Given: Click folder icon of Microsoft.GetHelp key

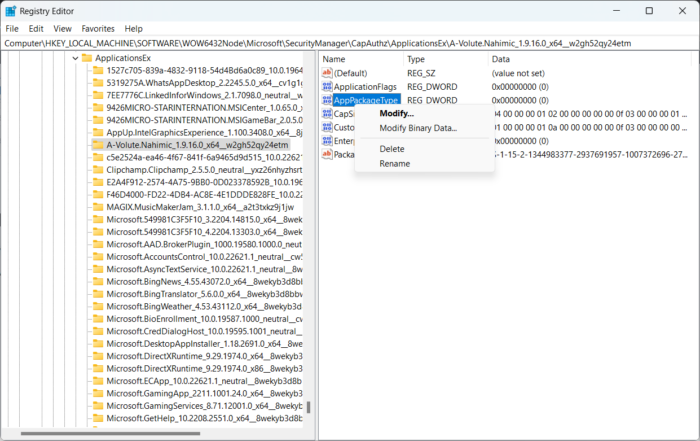Looking at the screenshot, I should 98,418.
